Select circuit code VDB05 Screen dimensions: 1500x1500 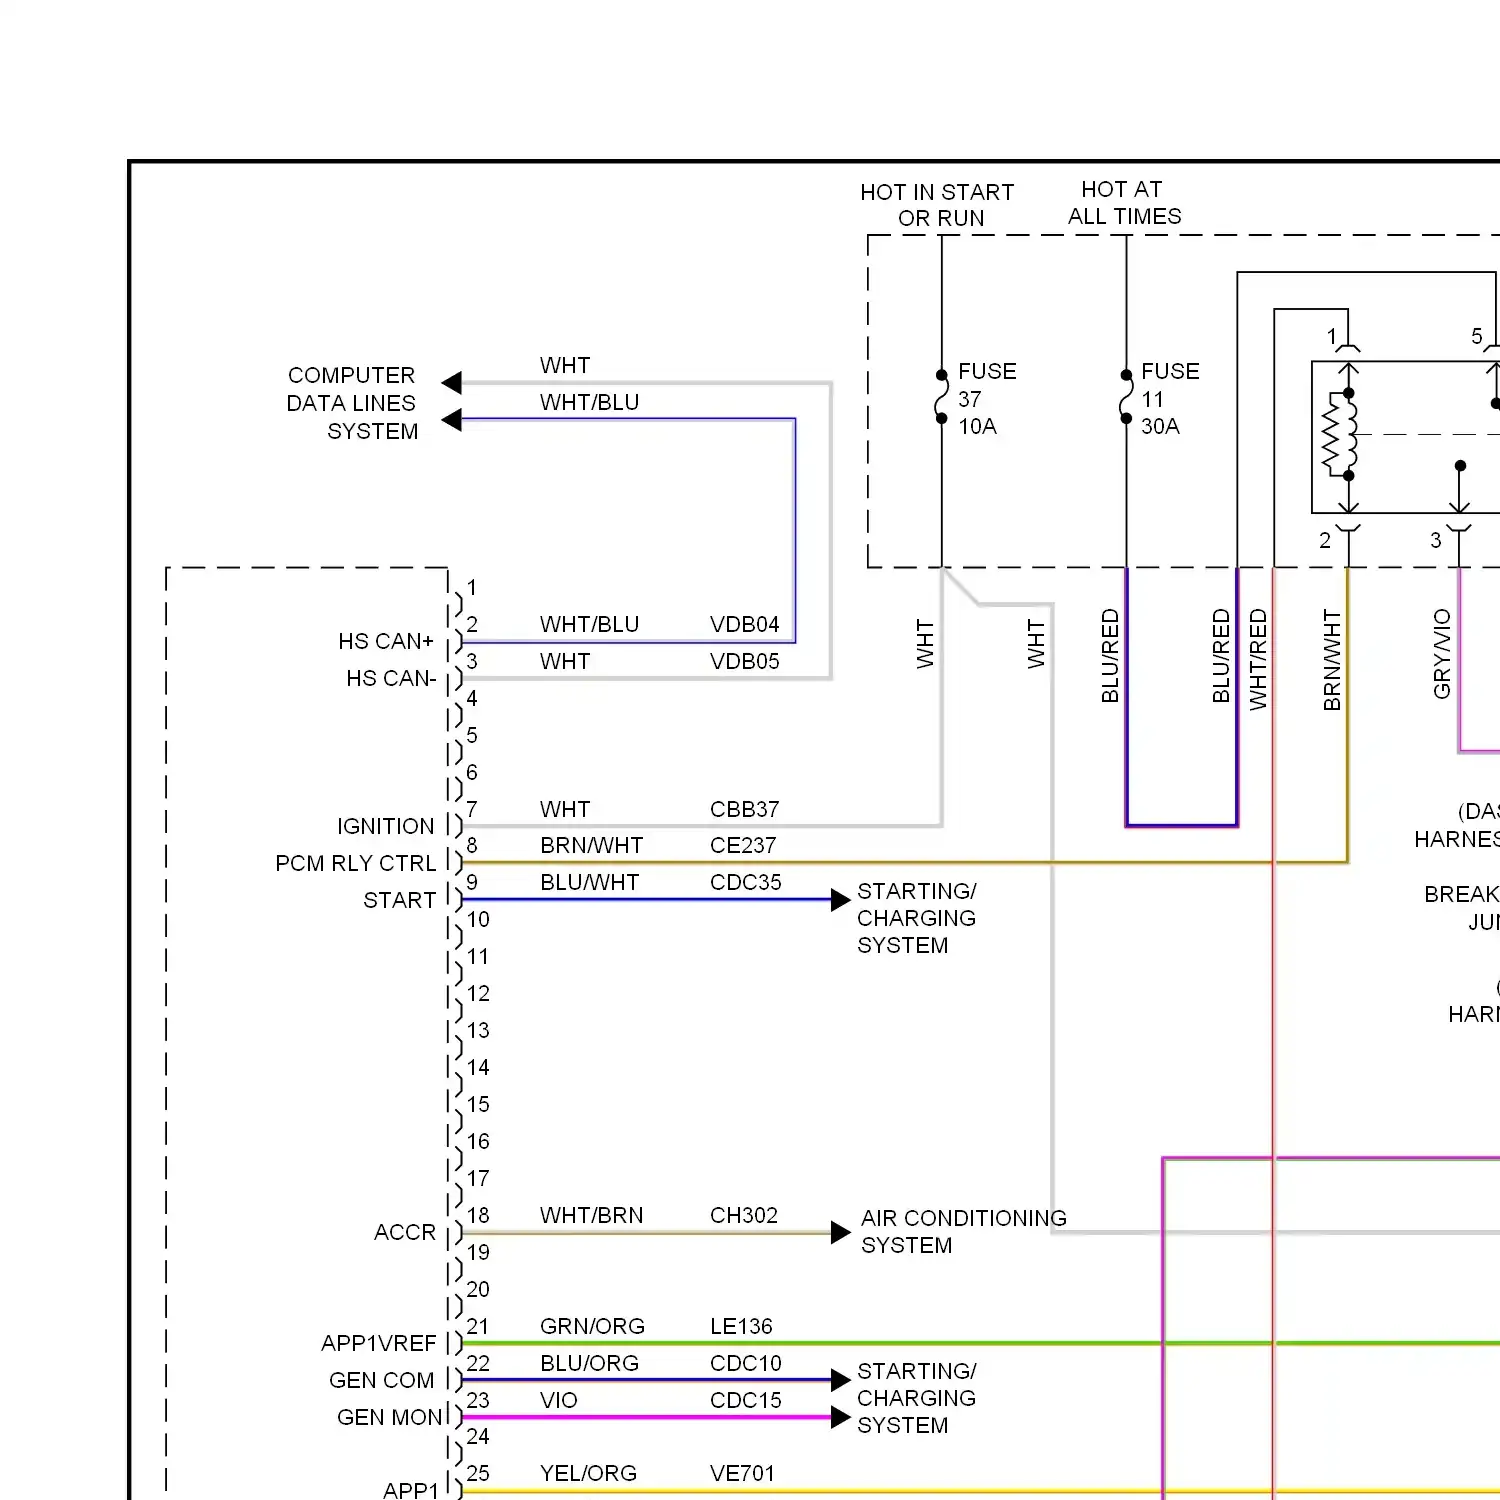744,662
